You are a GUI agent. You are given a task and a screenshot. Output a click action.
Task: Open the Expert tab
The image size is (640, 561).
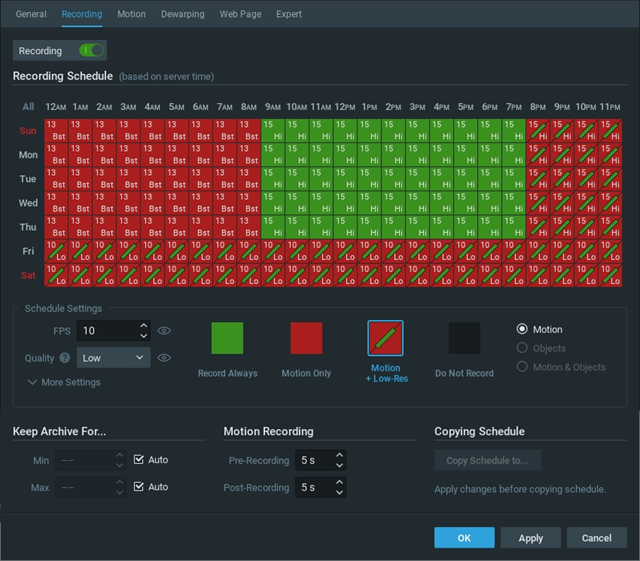tap(289, 14)
